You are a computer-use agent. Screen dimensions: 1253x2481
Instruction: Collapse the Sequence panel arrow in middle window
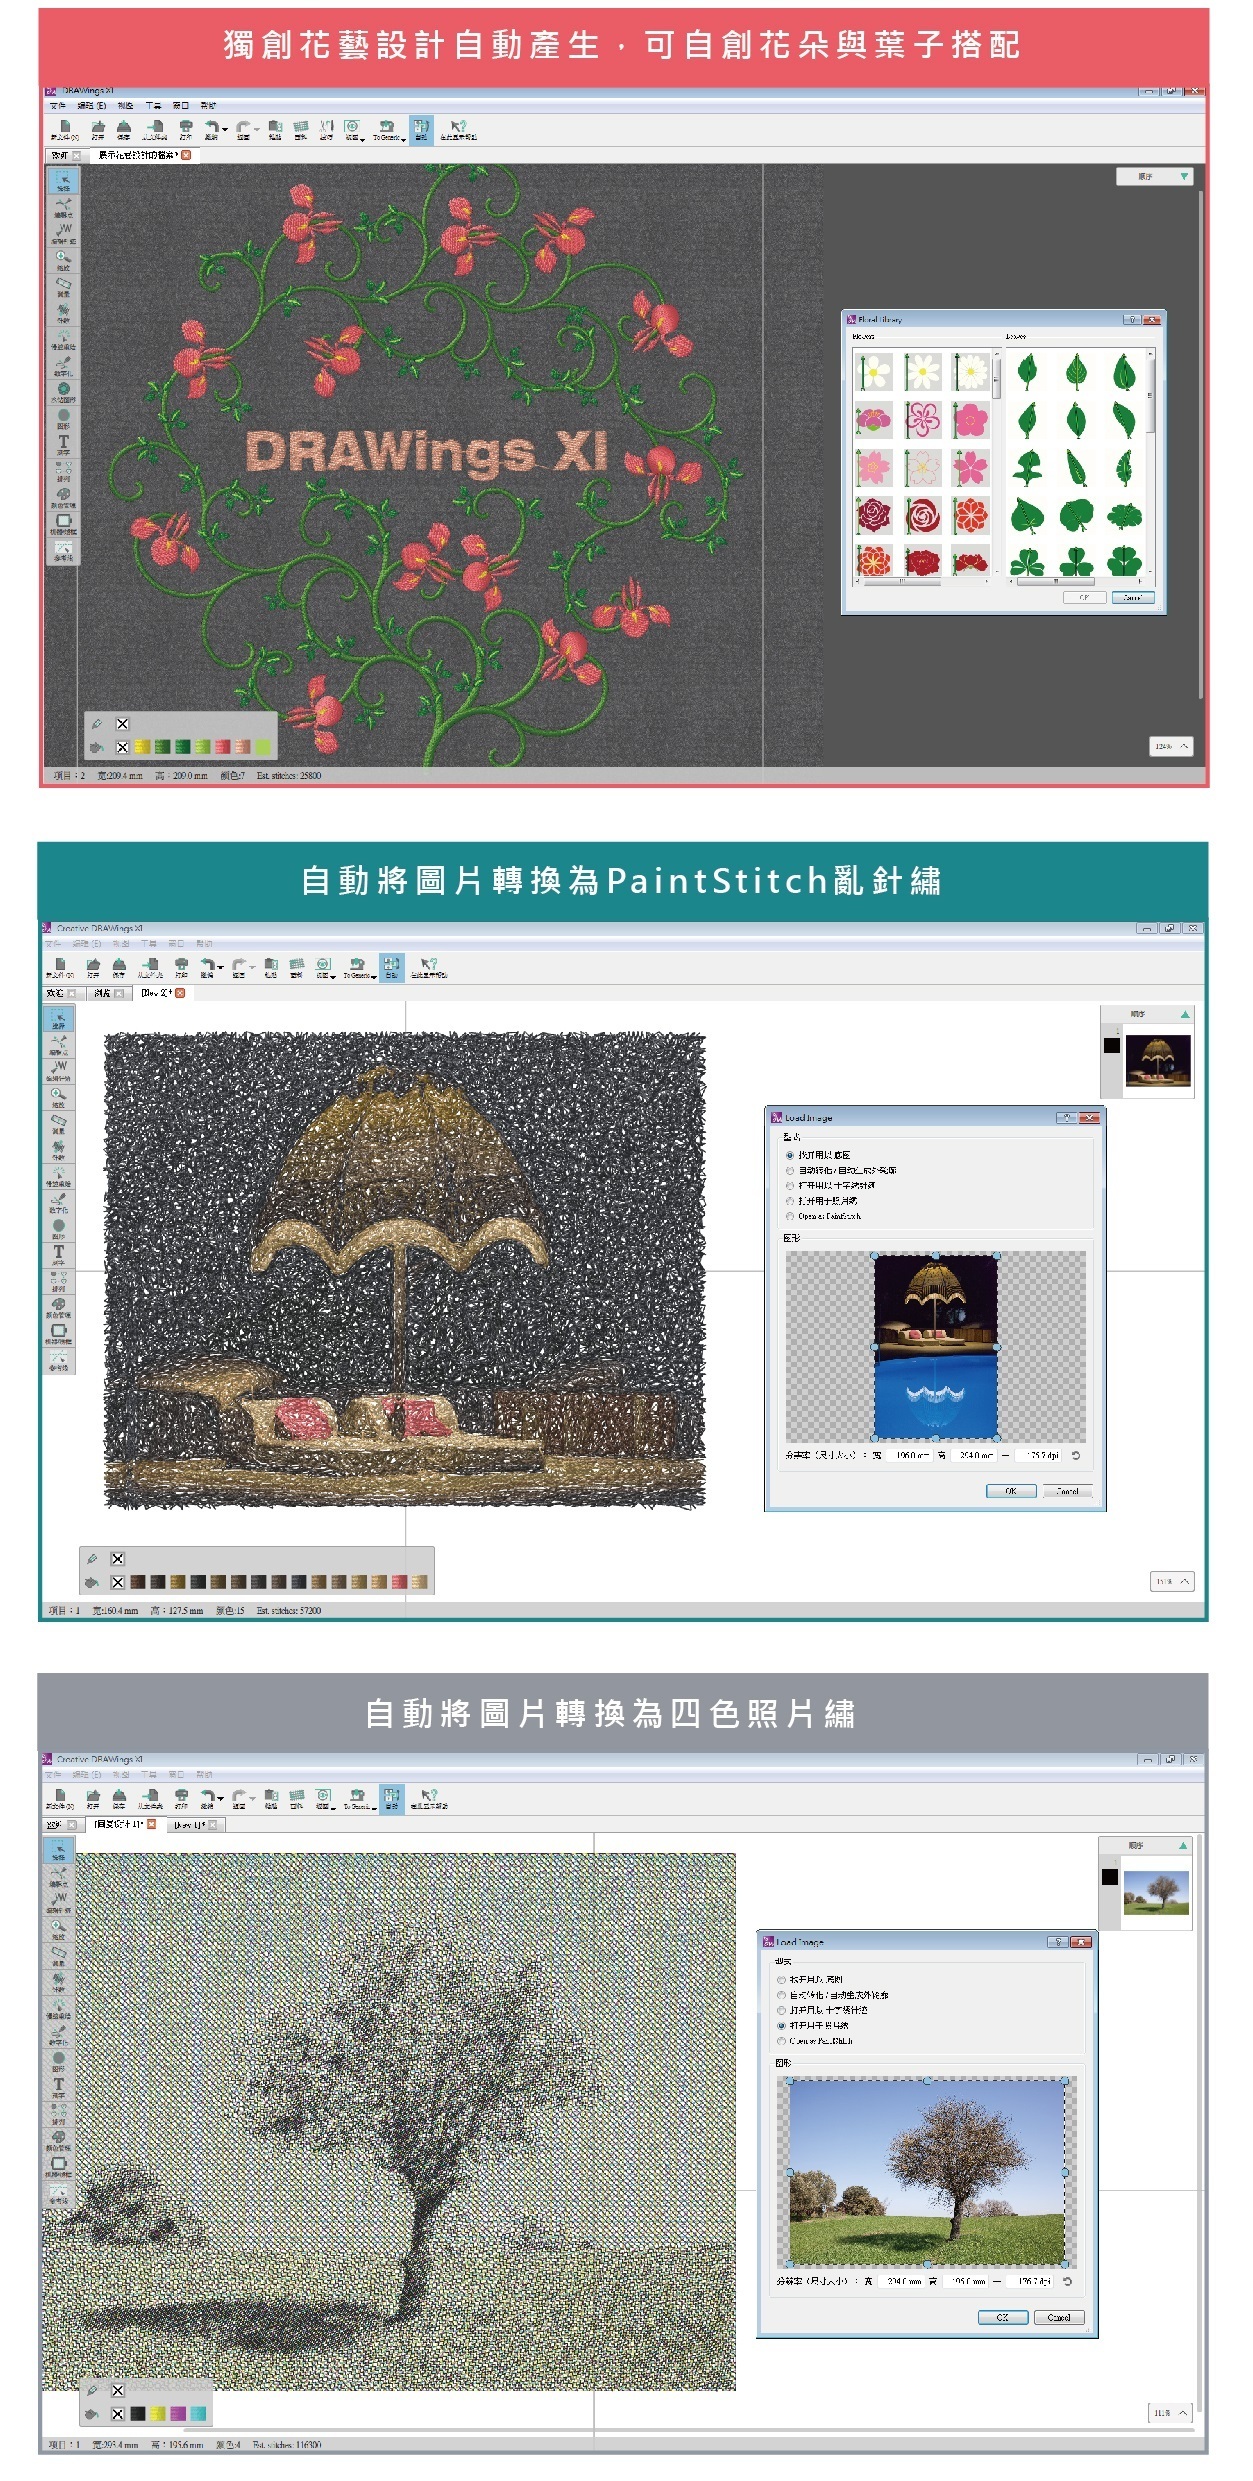pos(1185,1014)
